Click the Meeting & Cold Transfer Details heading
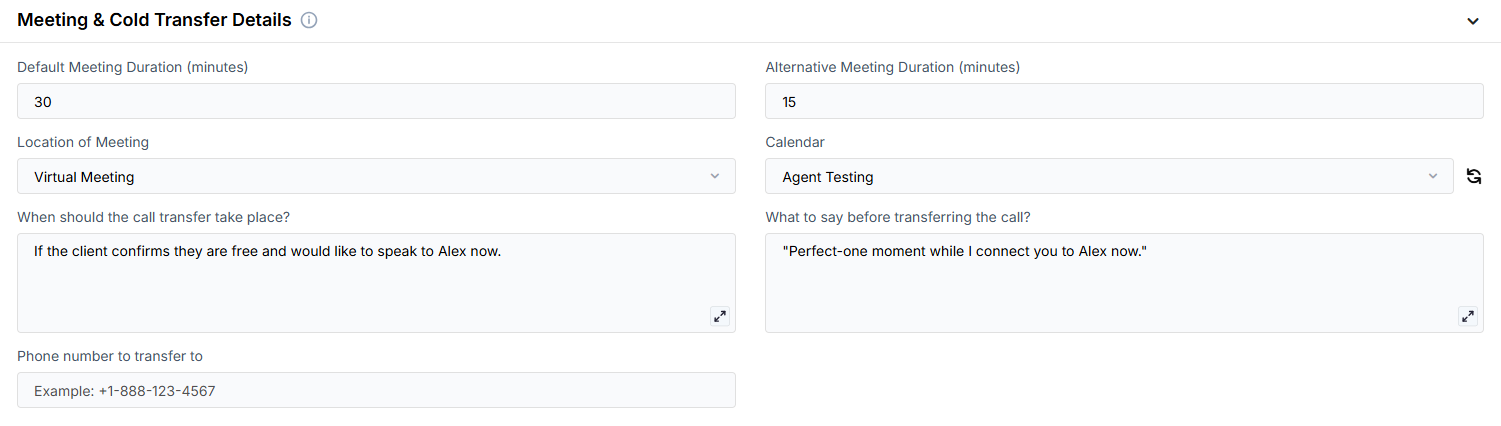This screenshot has height=426, width=1501. [154, 20]
